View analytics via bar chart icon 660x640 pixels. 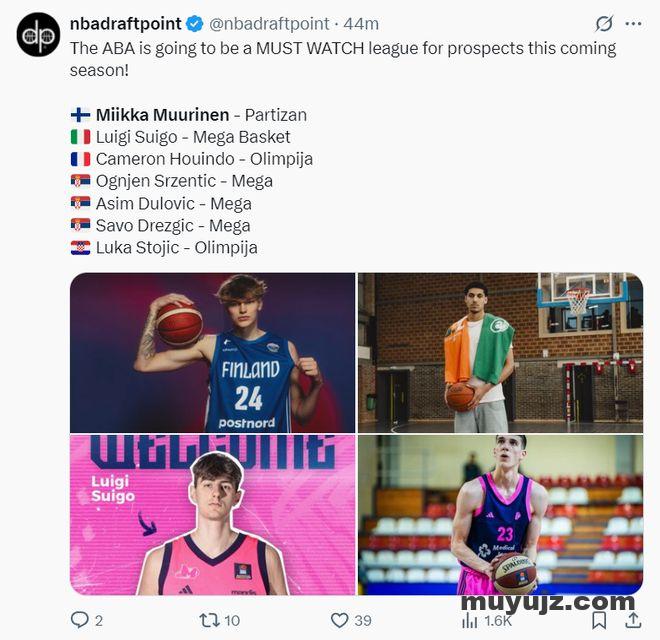coord(469,620)
